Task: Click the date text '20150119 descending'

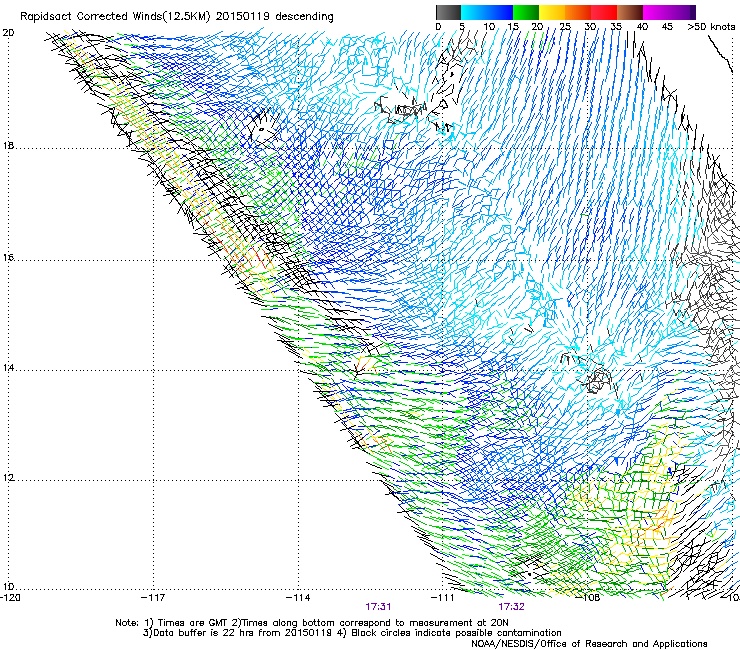Action: 275,17
